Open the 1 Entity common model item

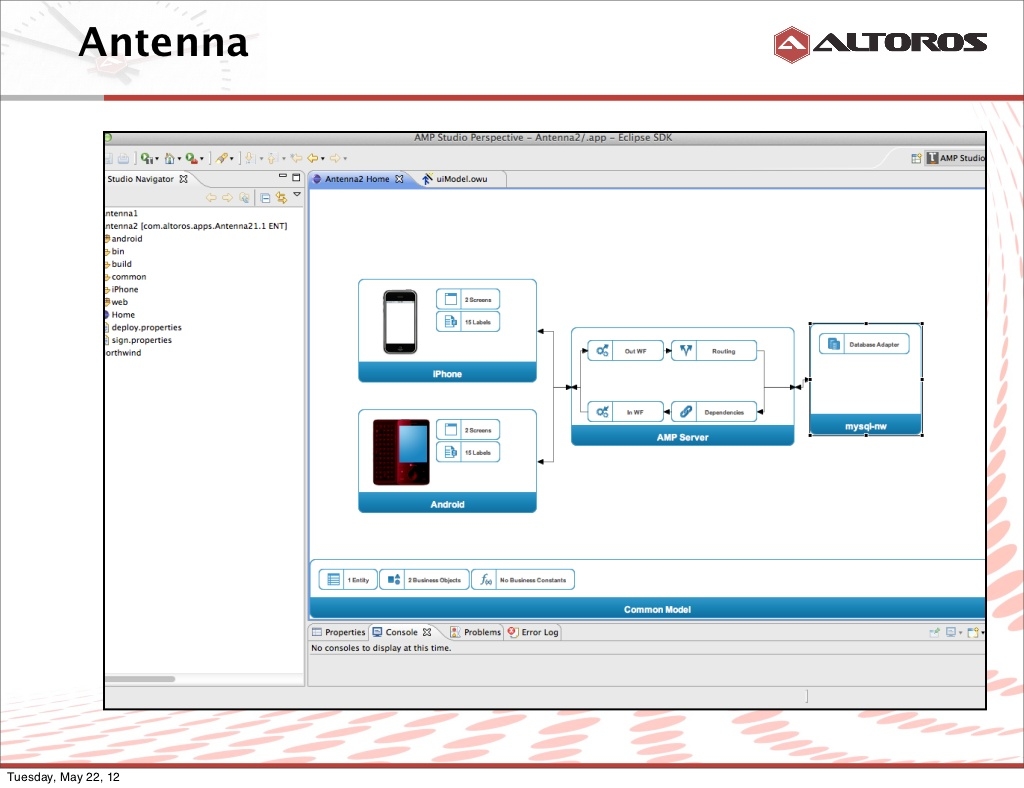click(348, 580)
